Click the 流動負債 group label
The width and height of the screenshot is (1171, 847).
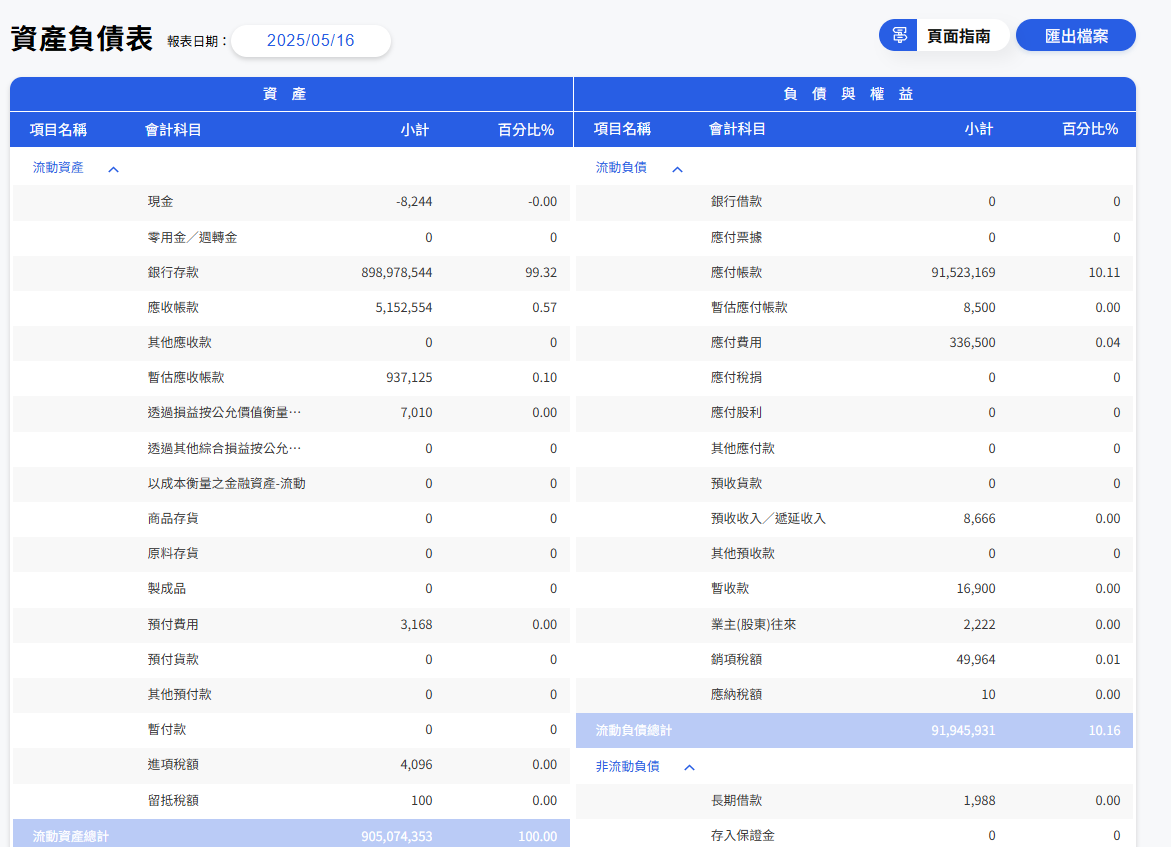621,167
